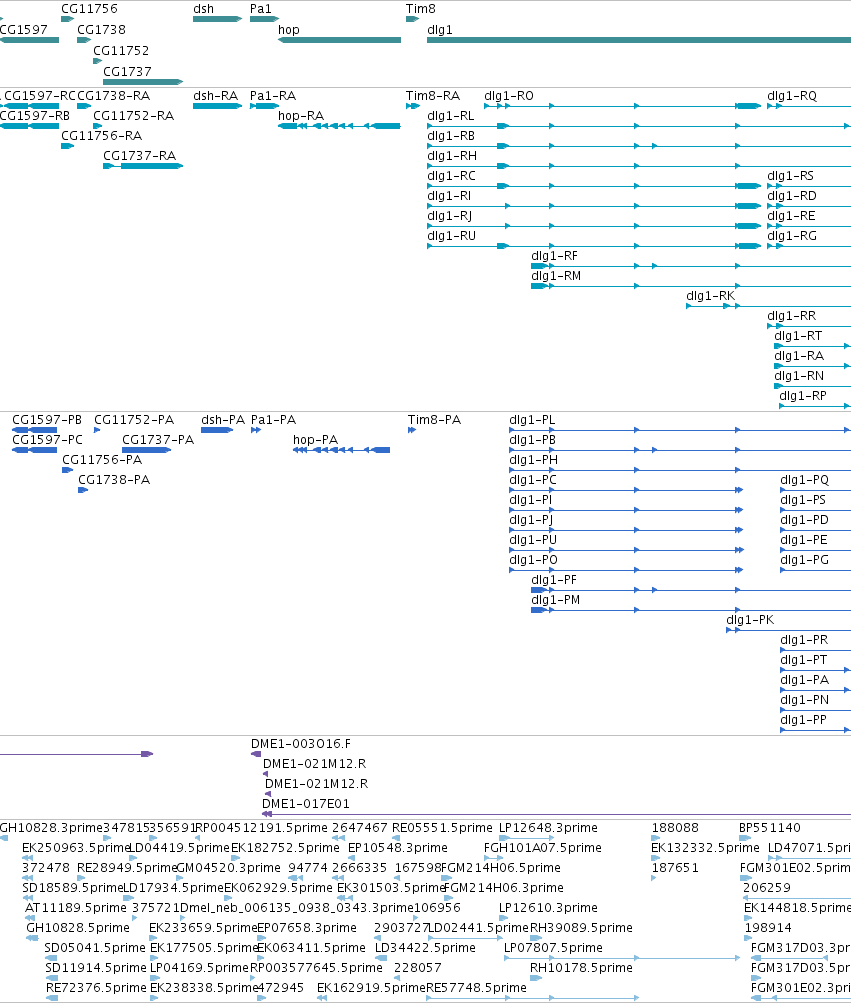851x1003 pixels.
Task: Select the CG1597-RC transcript label
Action: coord(40,96)
